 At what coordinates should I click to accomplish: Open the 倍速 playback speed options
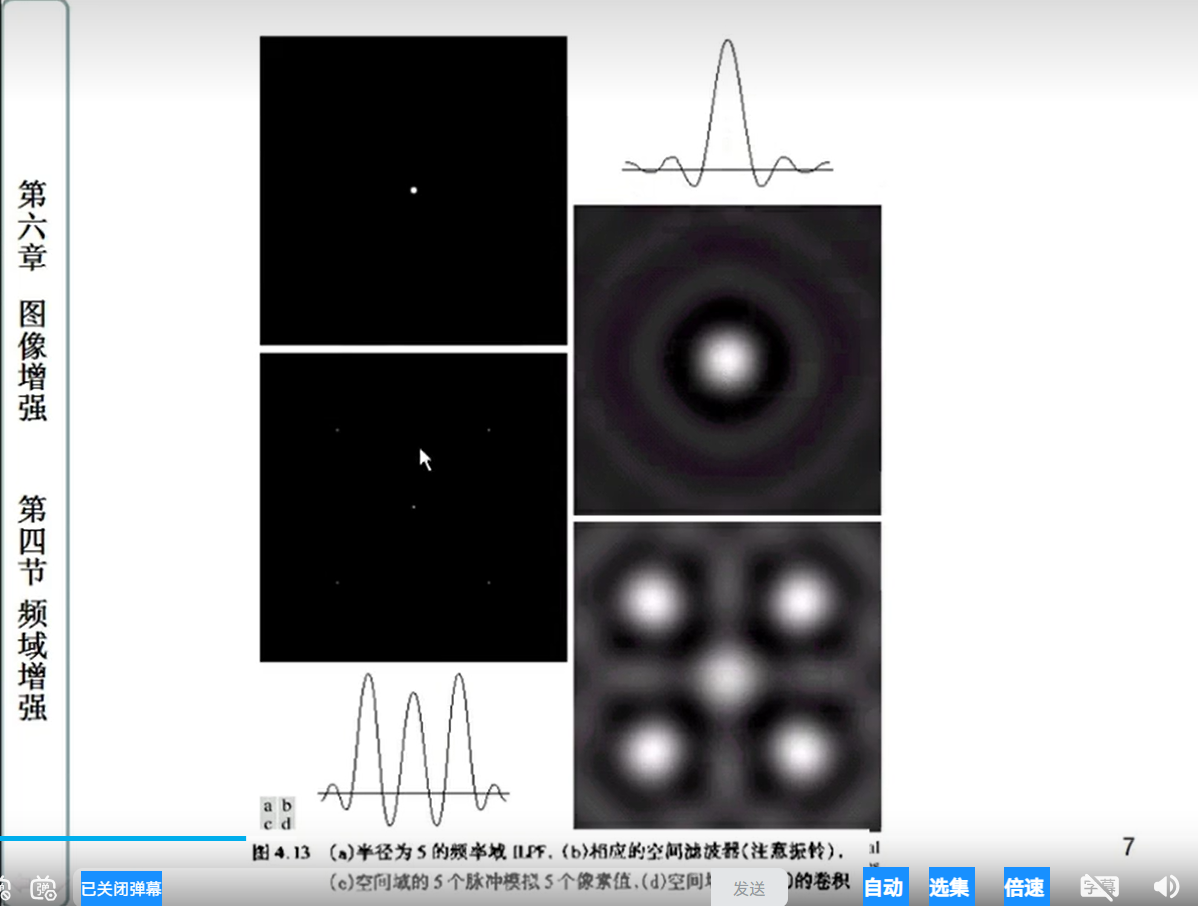1025,887
